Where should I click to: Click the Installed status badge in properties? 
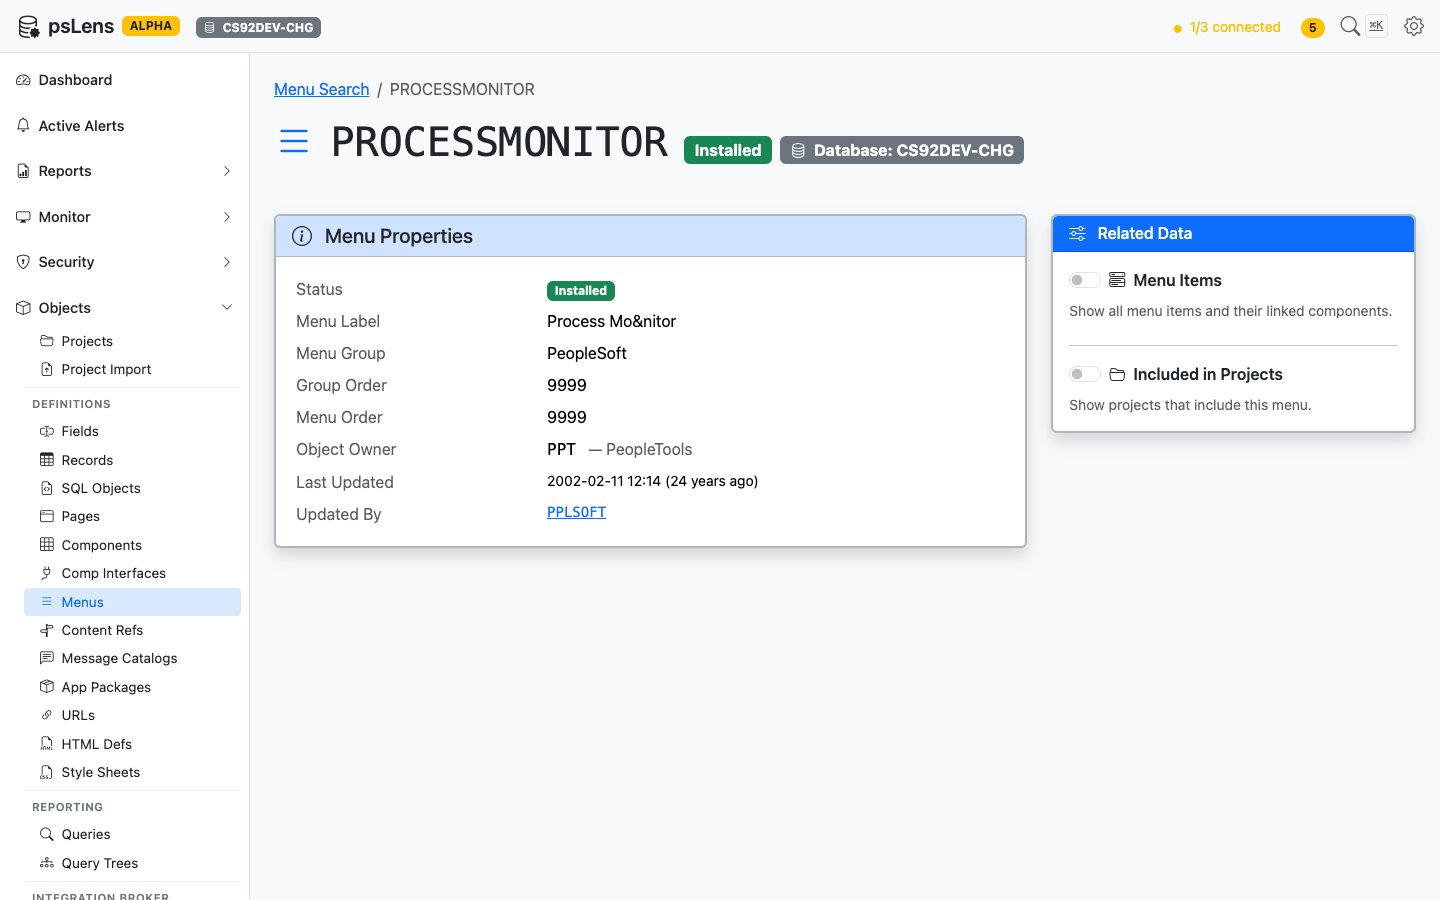(x=581, y=291)
